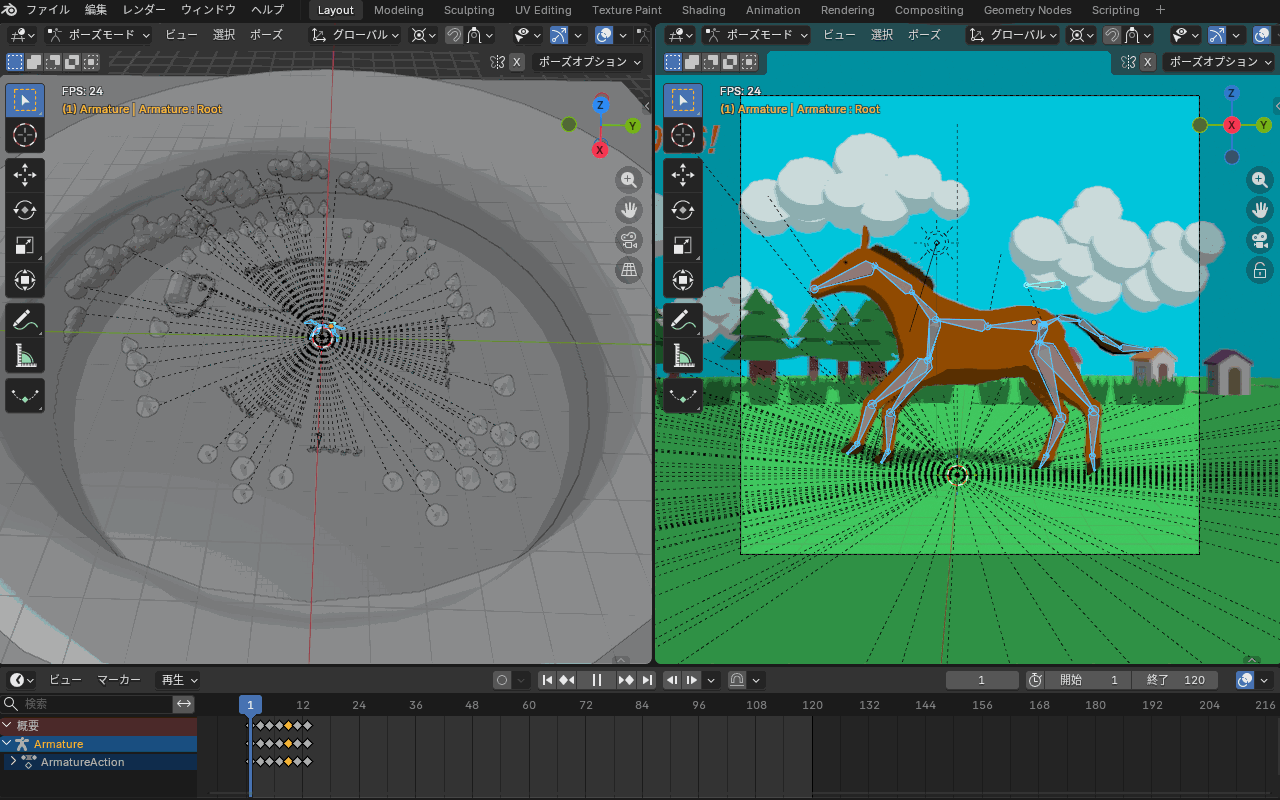
Task: Toggle lock camera to view padlock
Action: 1259,270
